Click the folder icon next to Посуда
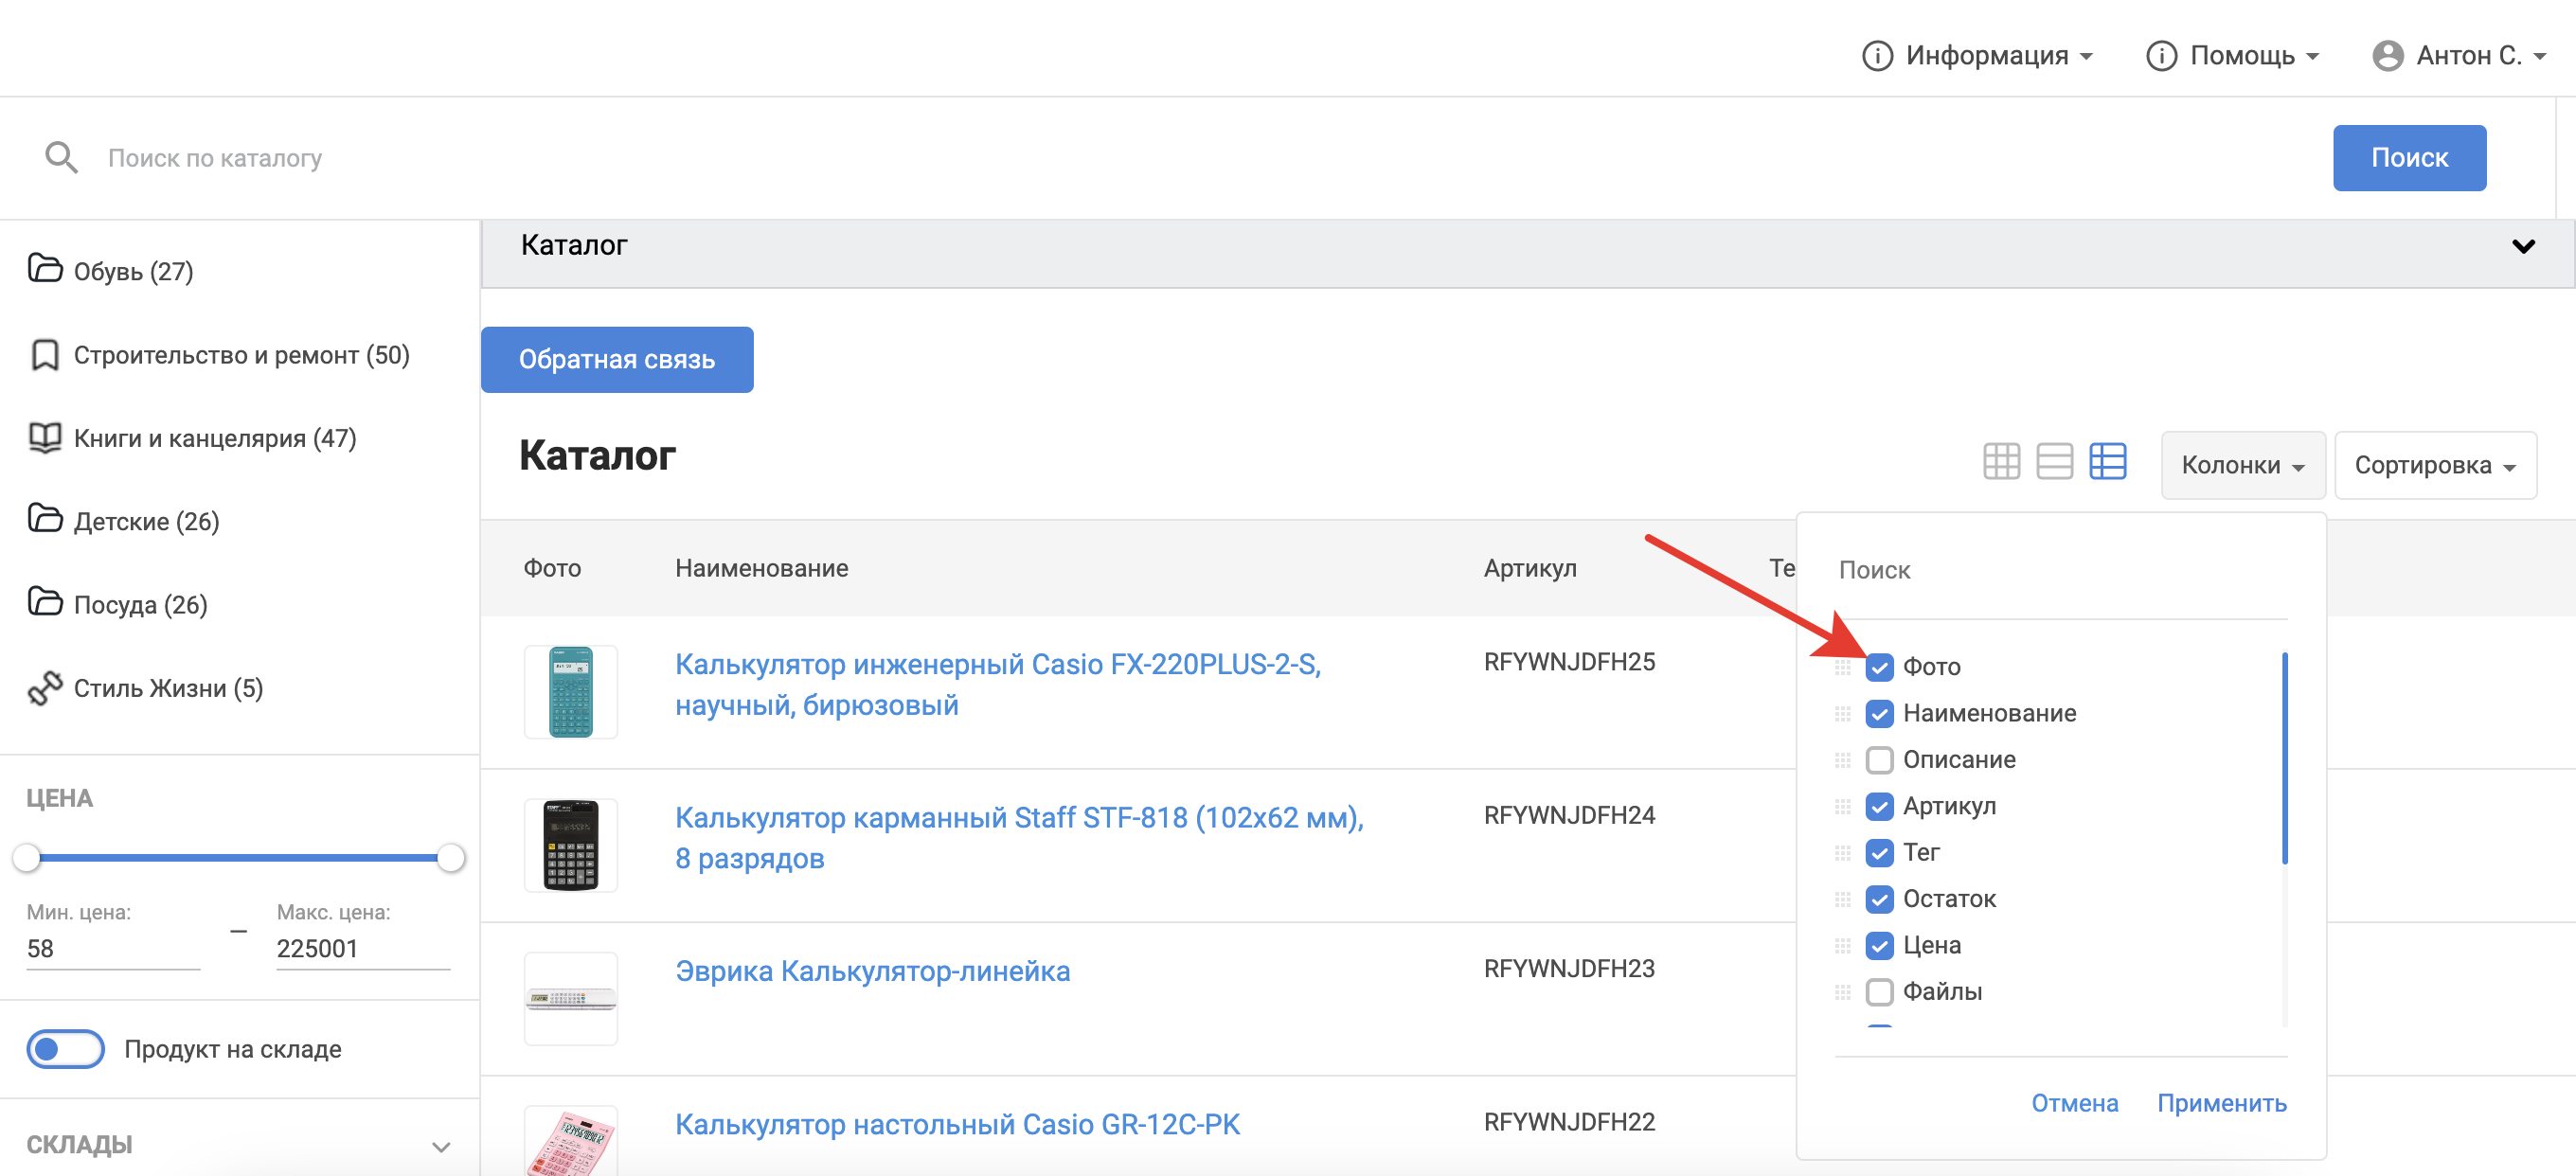 45,602
